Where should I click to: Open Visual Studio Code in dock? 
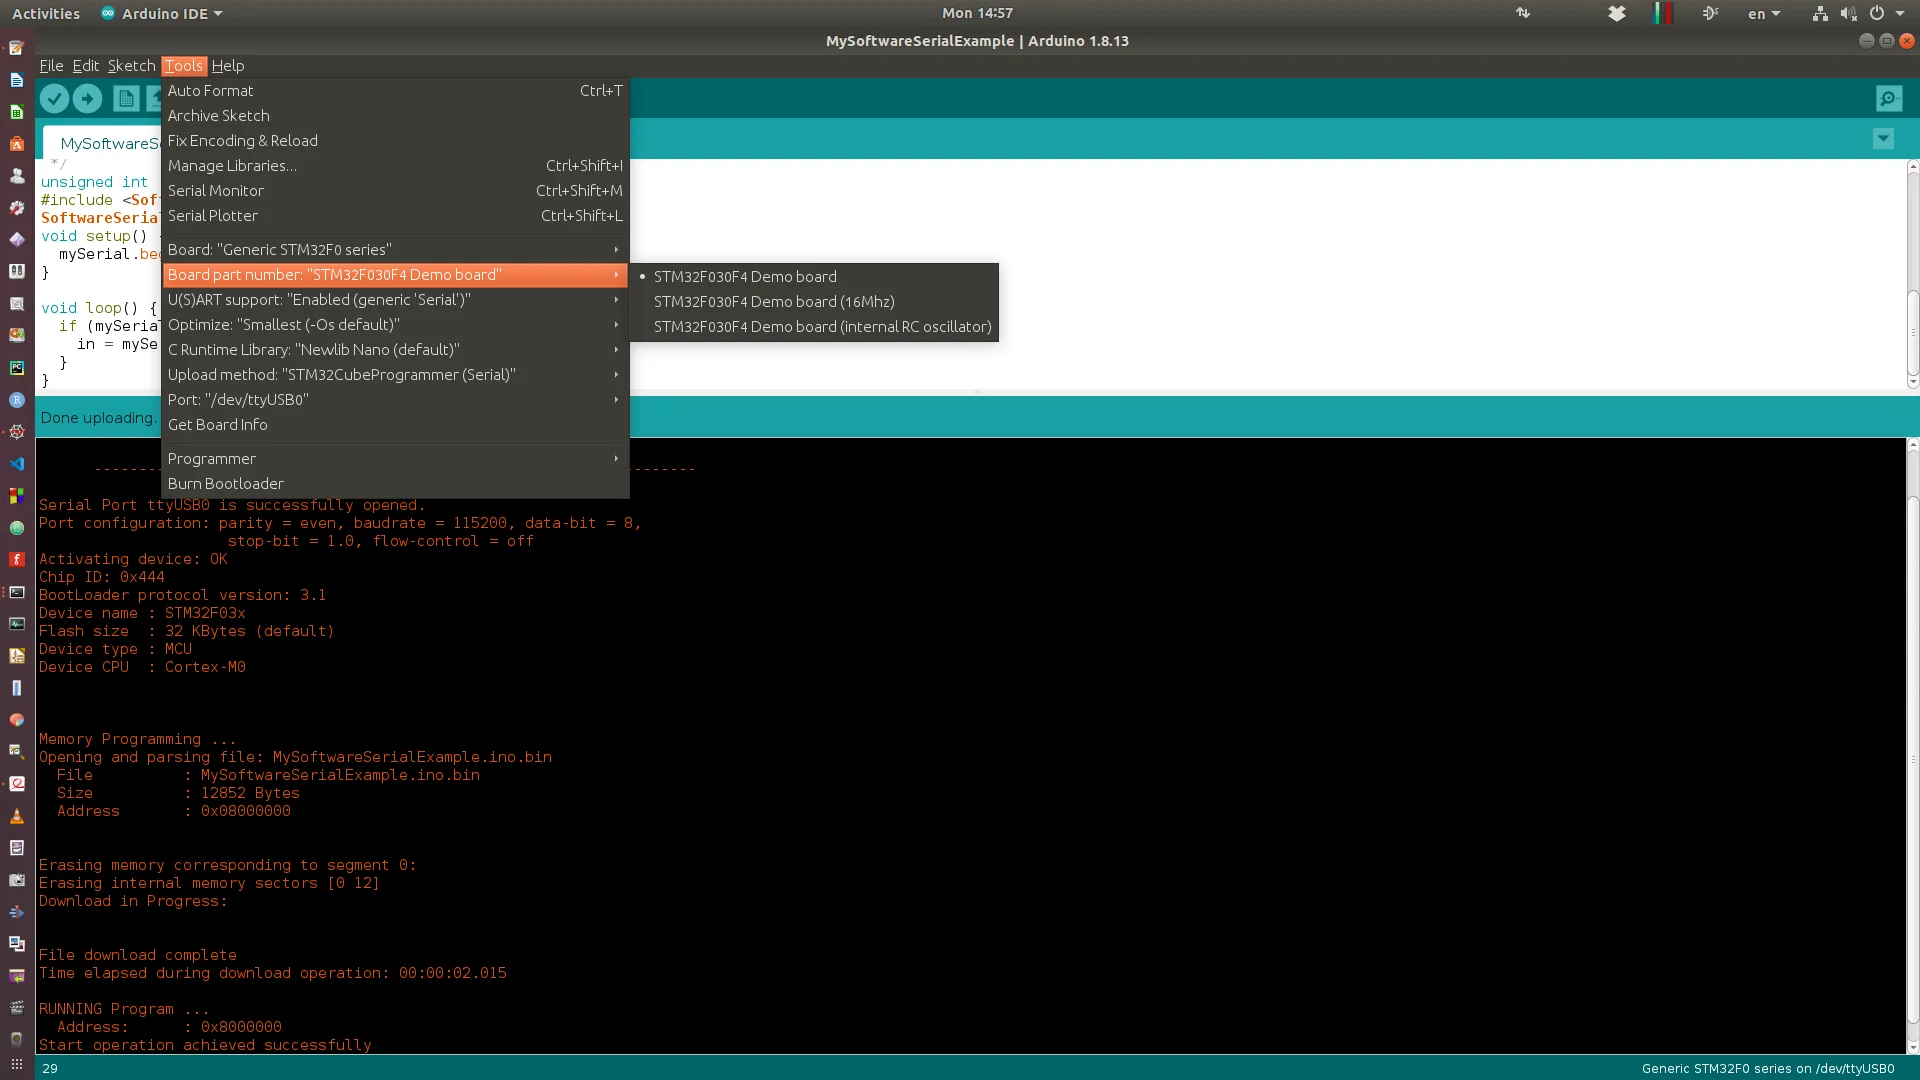(x=16, y=464)
